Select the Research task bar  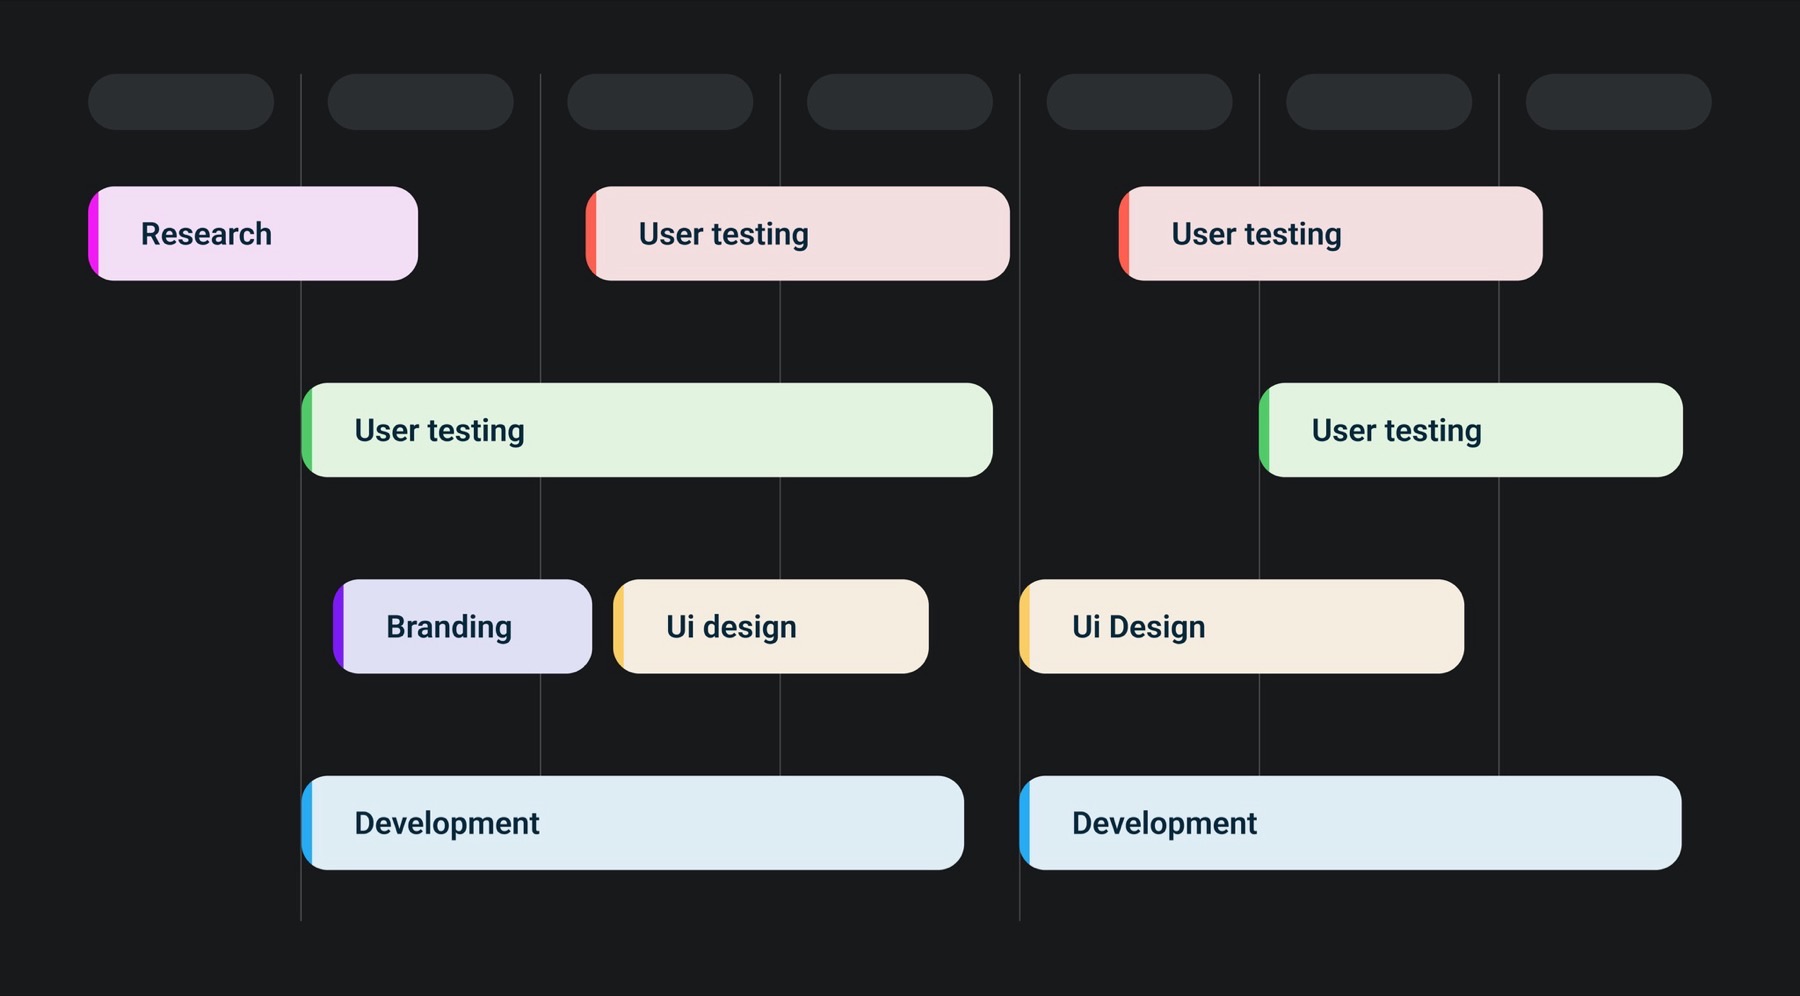(253, 233)
